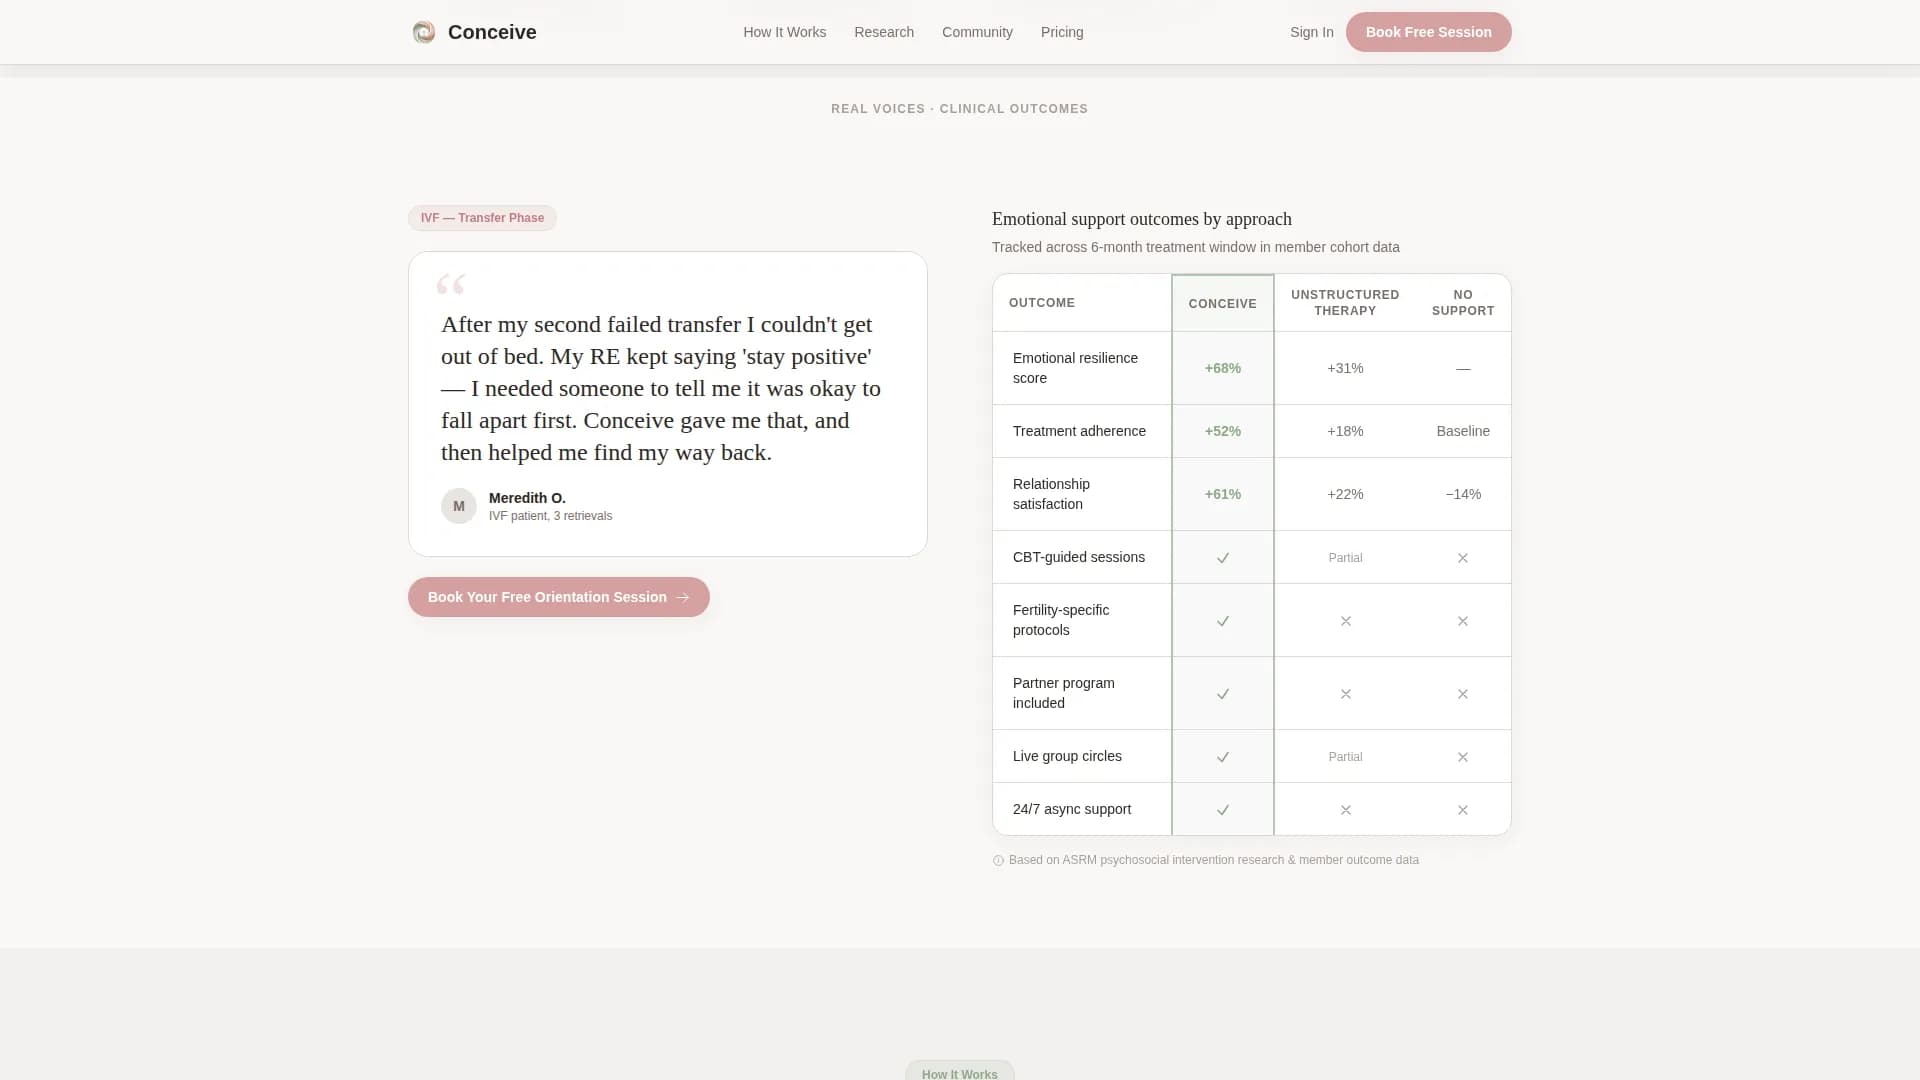The image size is (1920, 1080).
Task: Click Unstructured Therapy X for Partner program
Action: (1346, 694)
